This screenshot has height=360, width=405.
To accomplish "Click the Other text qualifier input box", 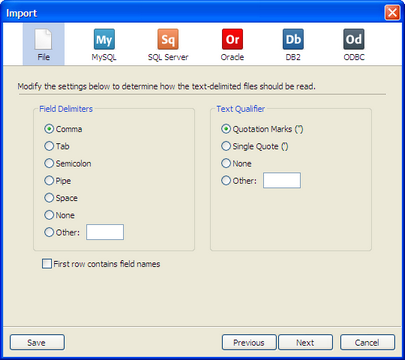I will [x=282, y=180].
